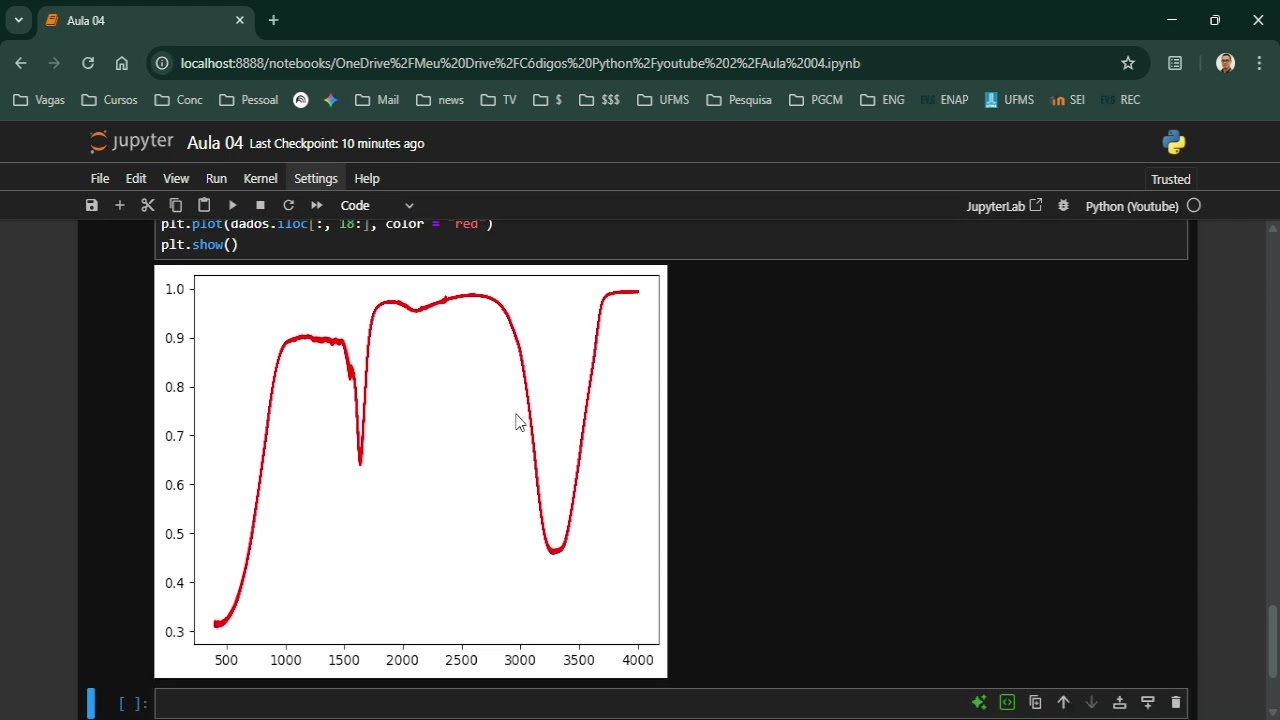1280x720 pixels.
Task: Expand the tab search dropdown arrow
Action: click(18, 20)
